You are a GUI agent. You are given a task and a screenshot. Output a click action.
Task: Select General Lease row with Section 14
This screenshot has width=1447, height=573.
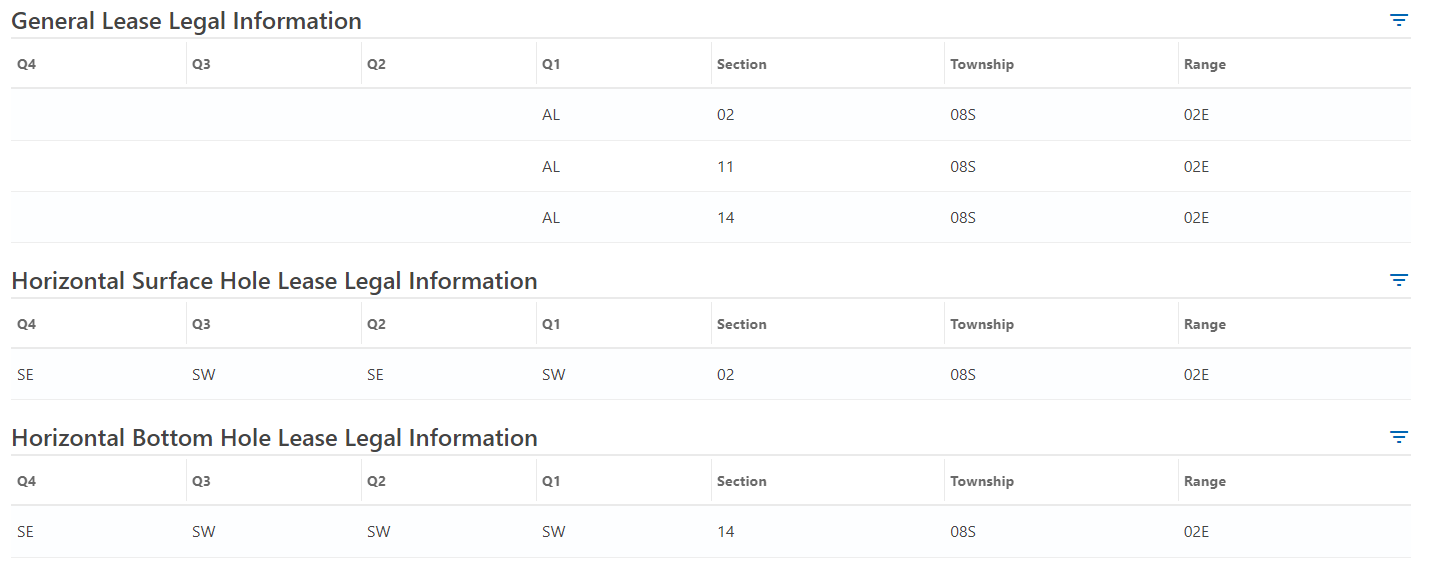711,218
